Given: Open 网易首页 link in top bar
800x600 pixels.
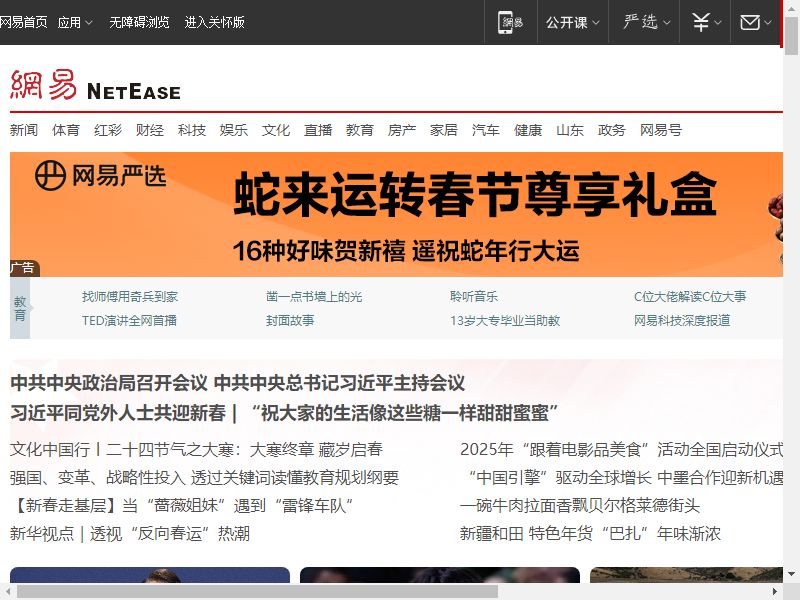Looking at the screenshot, I should click(x=23, y=22).
